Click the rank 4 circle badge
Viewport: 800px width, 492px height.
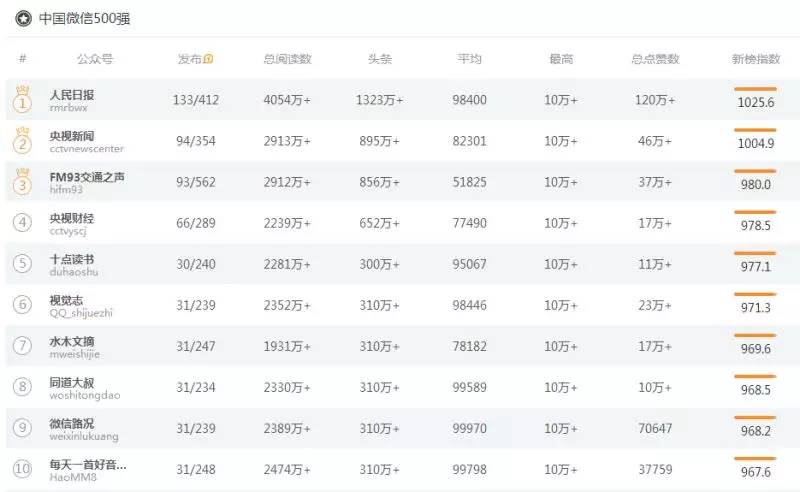pos(22,223)
